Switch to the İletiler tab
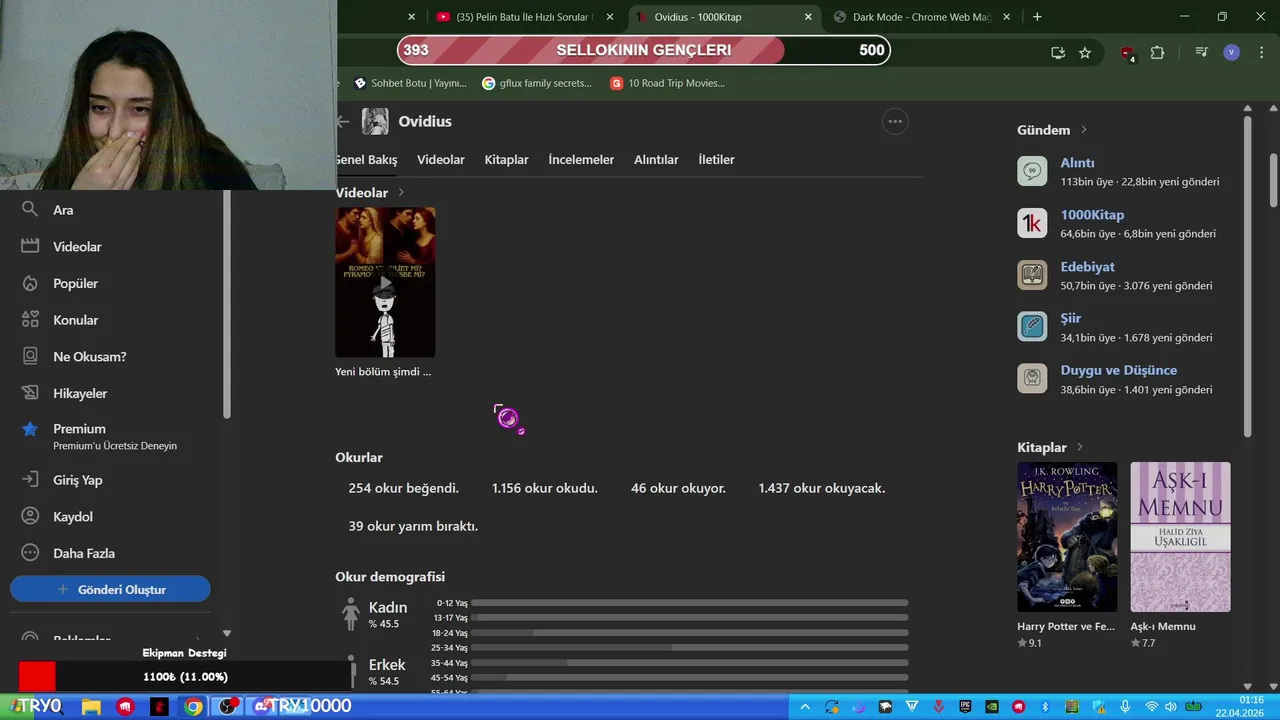Image resolution: width=1280 pixels, height=720 pixels. pos(716,160)
